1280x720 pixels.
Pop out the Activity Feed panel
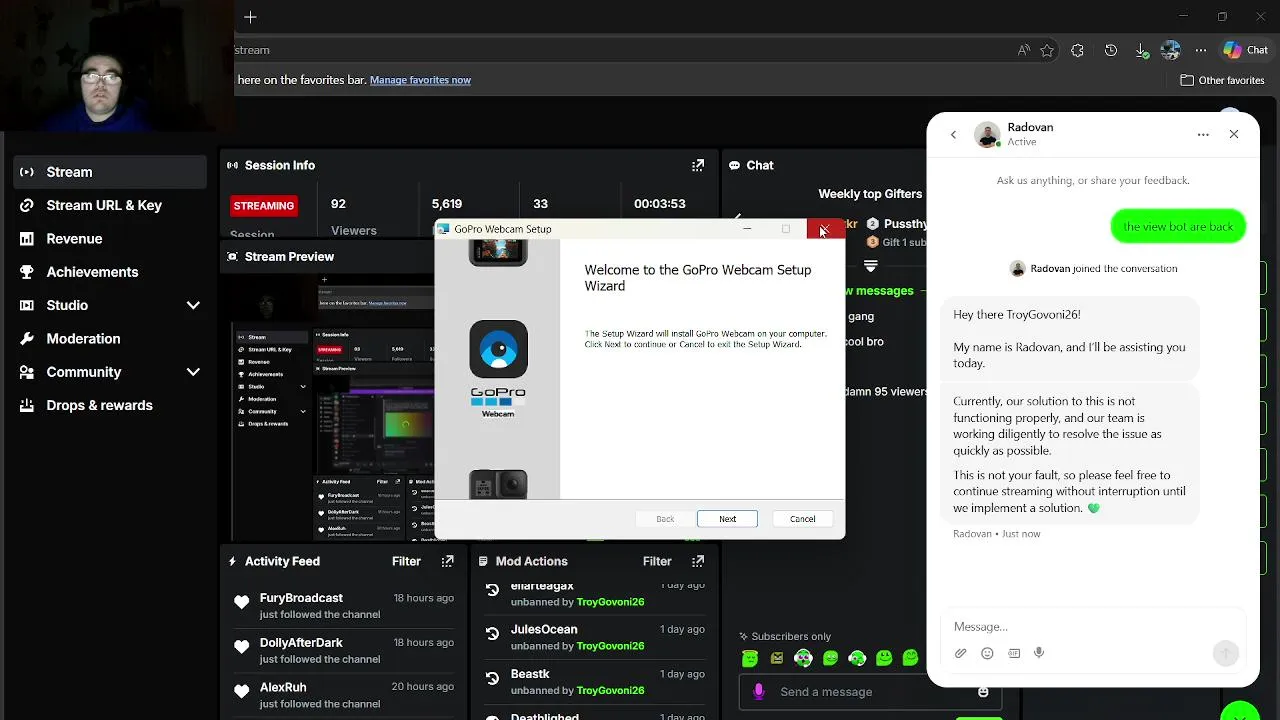click(x=448, y=561)
